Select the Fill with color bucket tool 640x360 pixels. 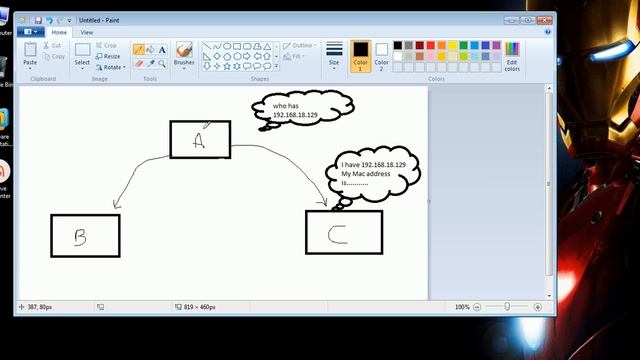150,50
